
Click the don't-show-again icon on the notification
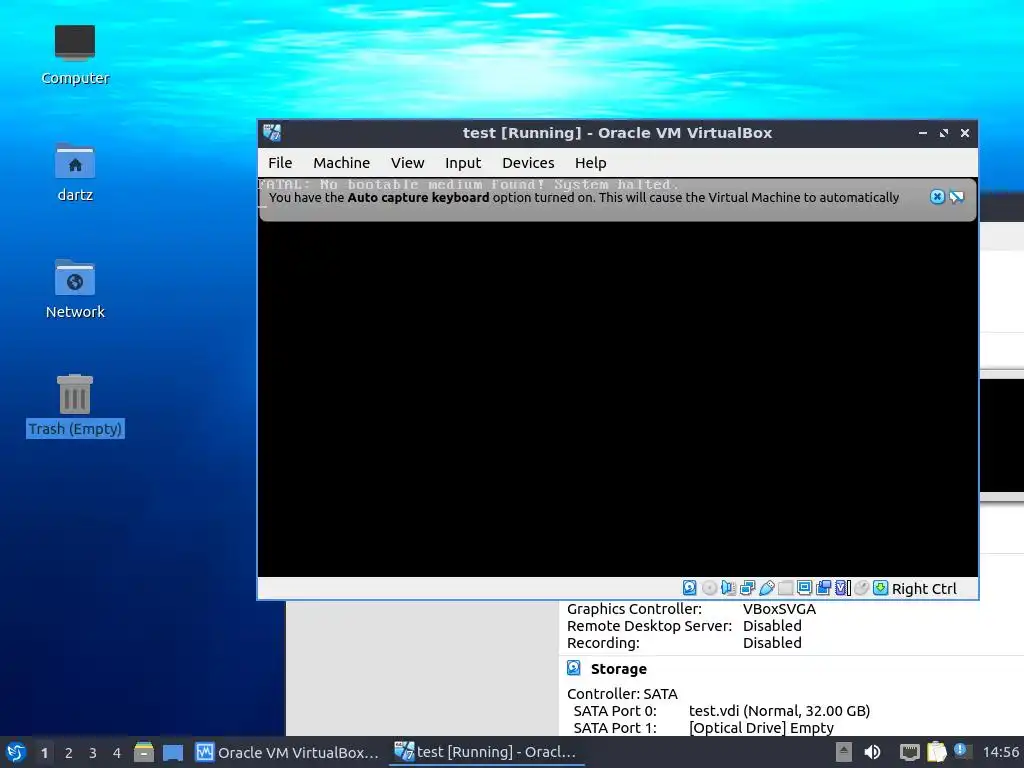957,197
